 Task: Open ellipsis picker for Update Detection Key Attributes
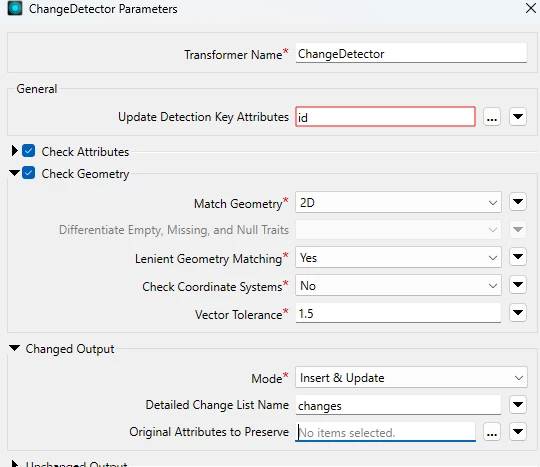coord(491,117)
